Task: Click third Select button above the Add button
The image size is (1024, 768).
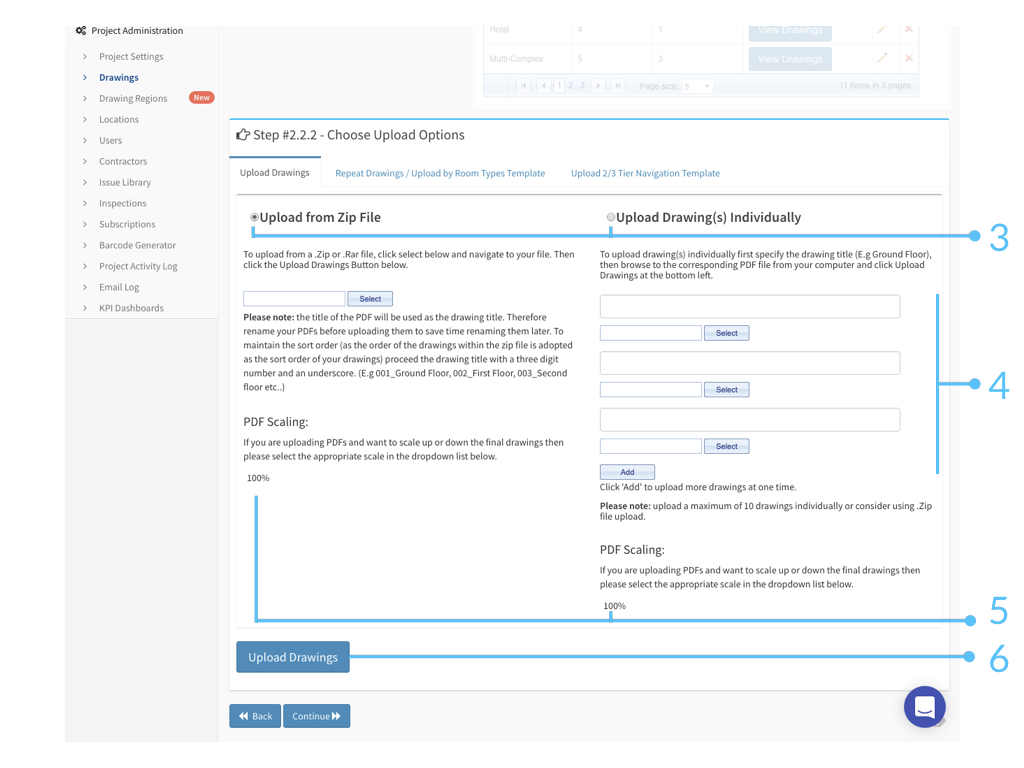Action: (726, 446)
